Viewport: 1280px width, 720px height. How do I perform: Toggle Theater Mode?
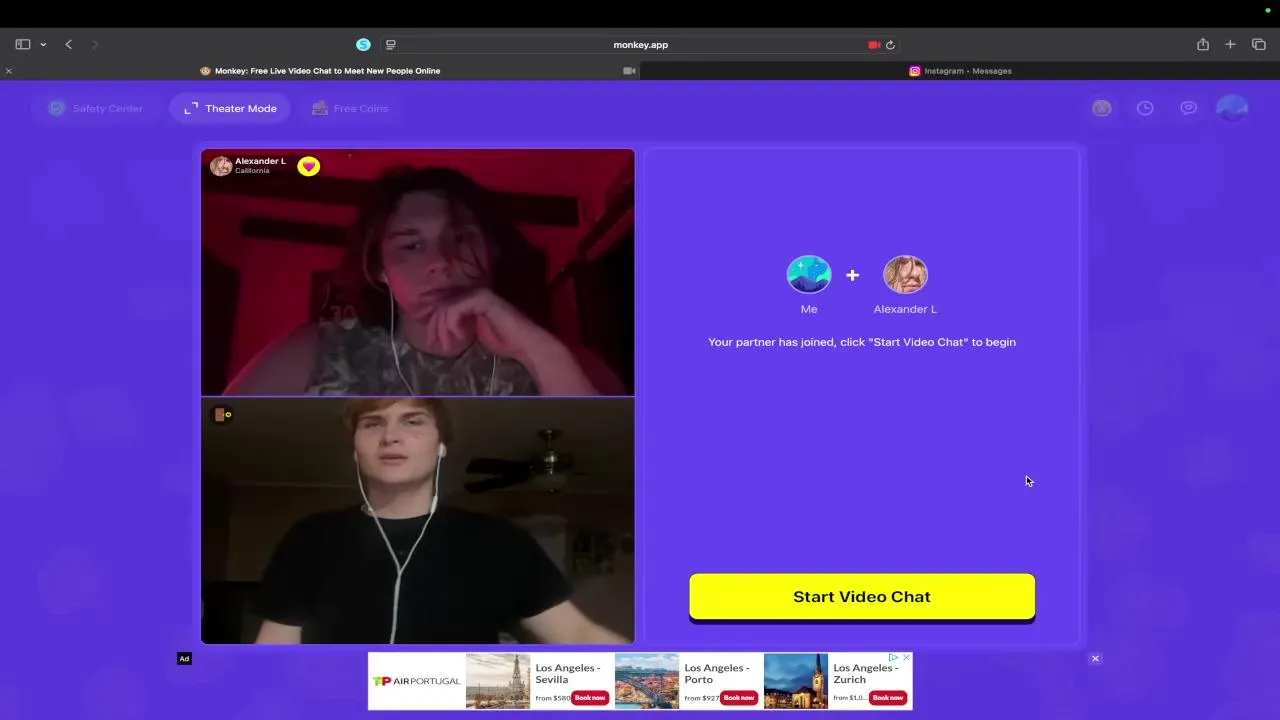pos(230,108)
